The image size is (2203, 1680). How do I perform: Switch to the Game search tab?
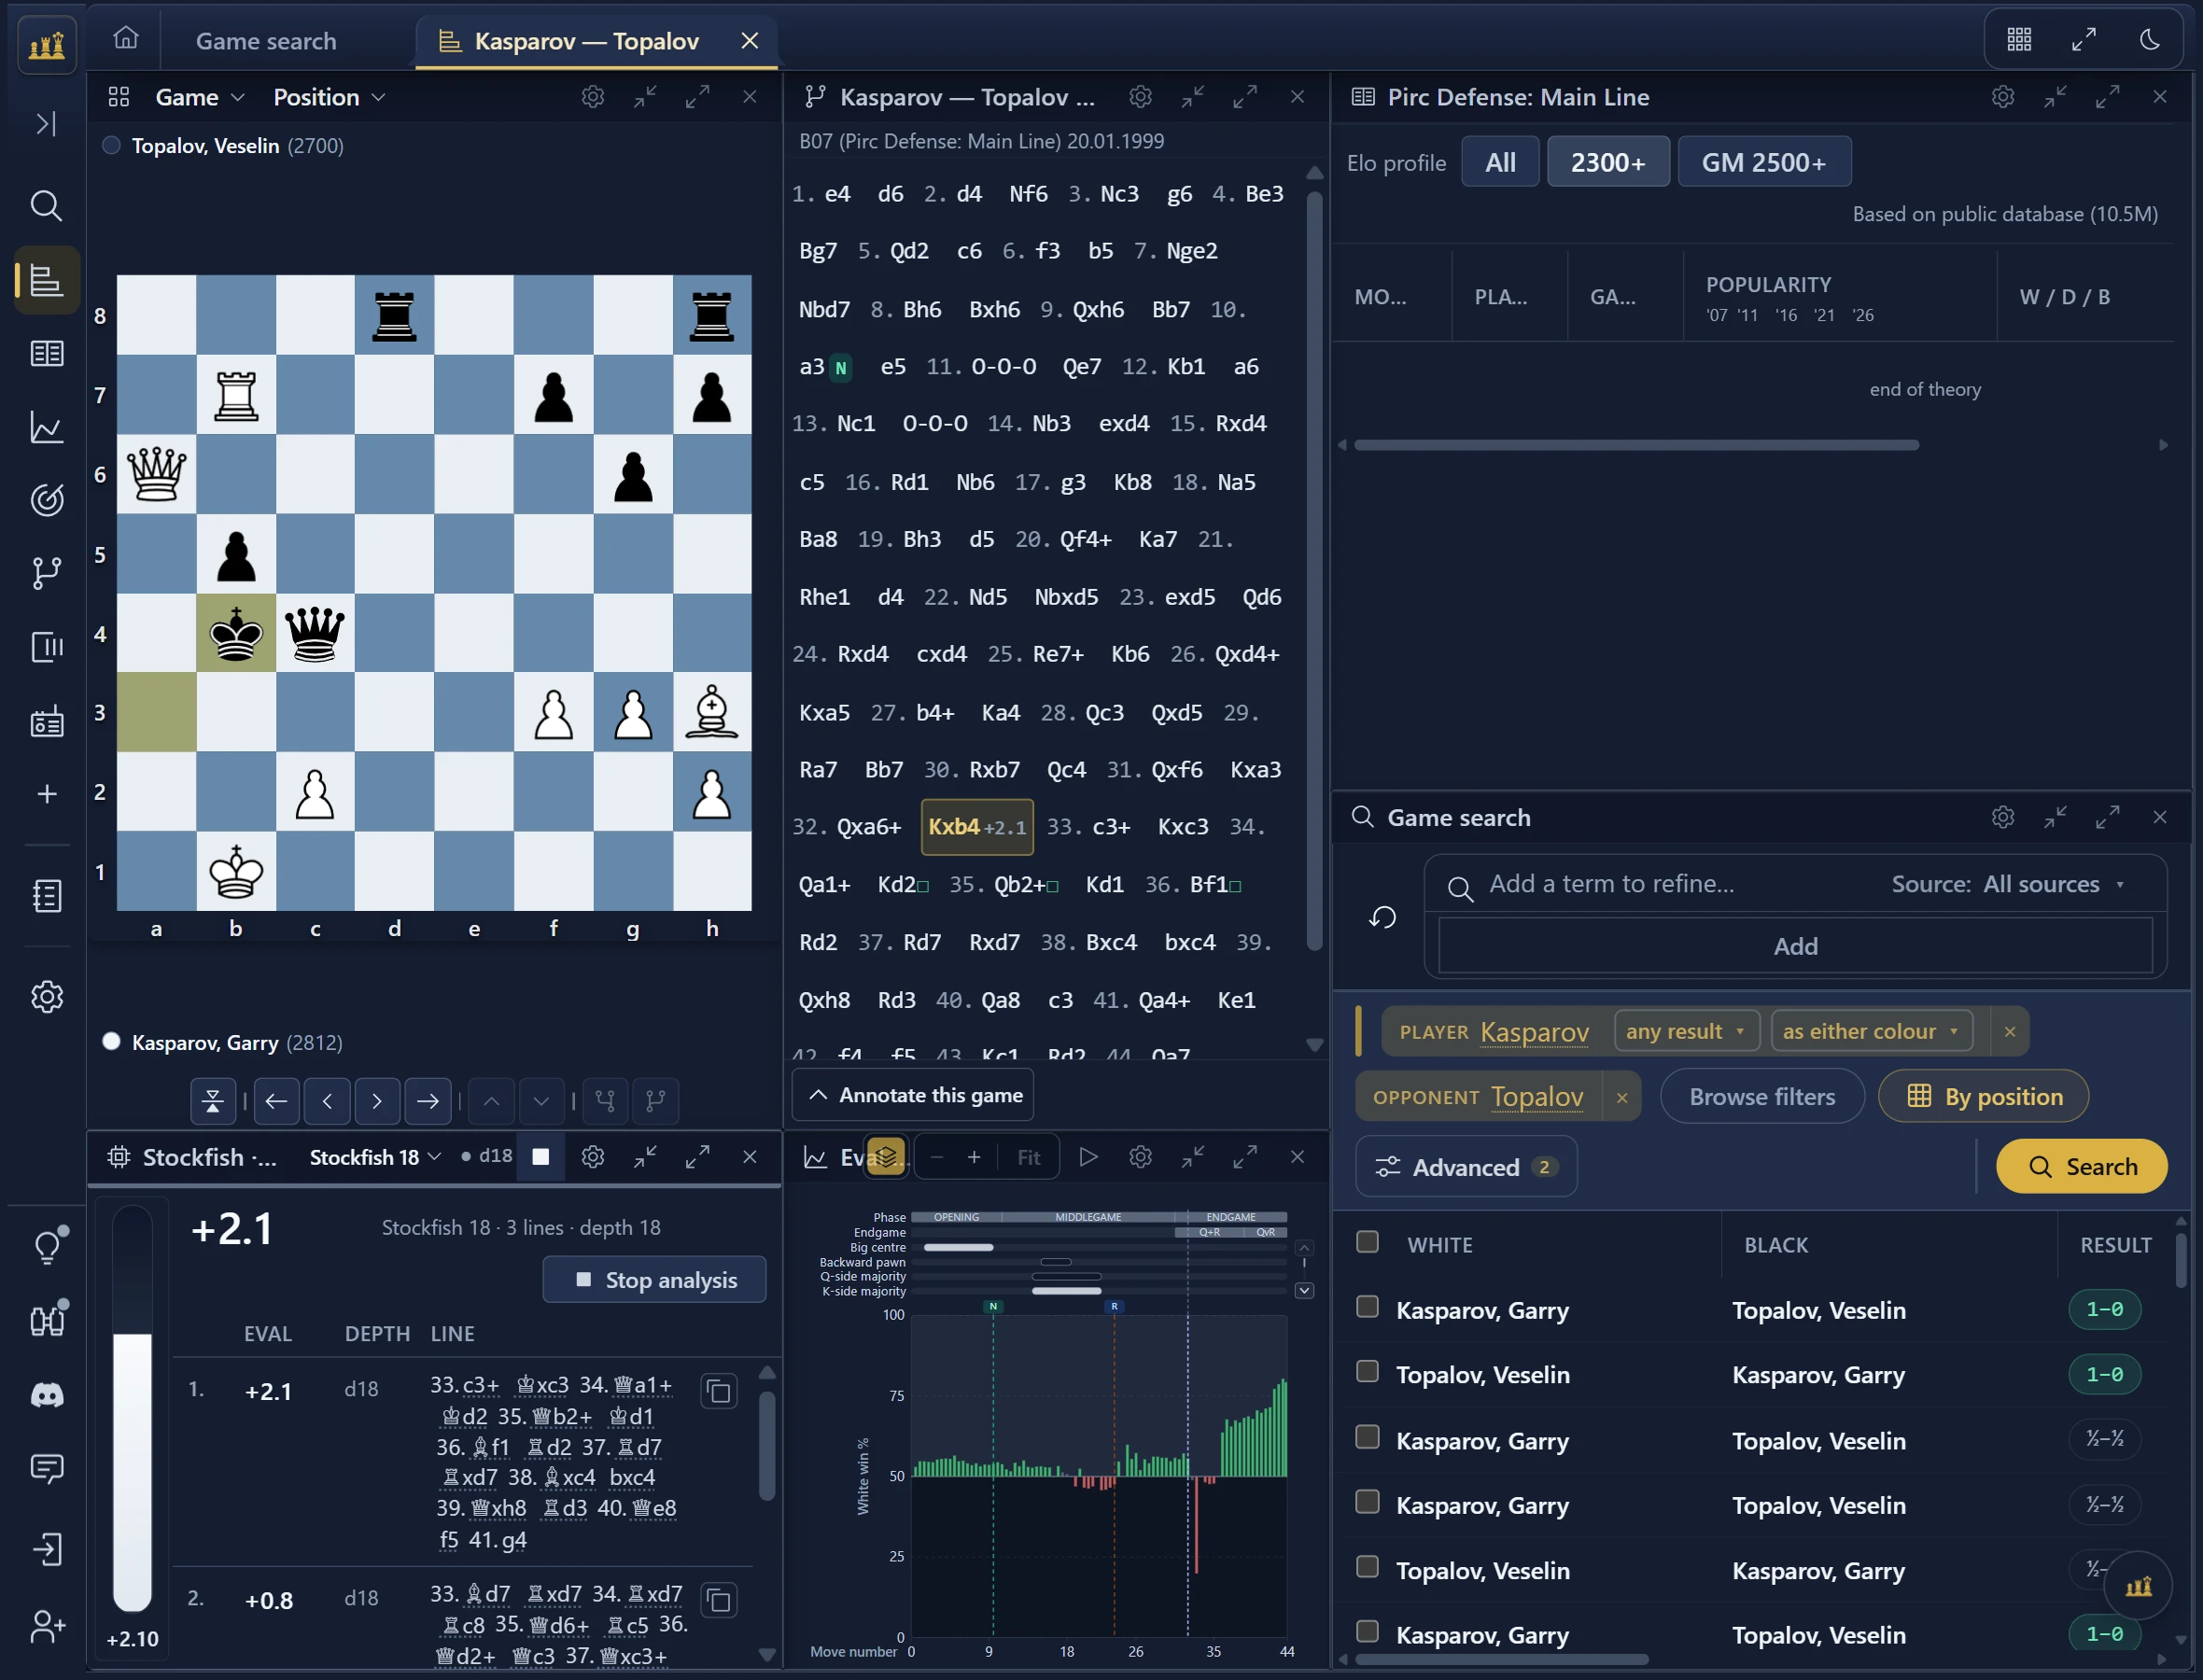(x=266, y=41)
